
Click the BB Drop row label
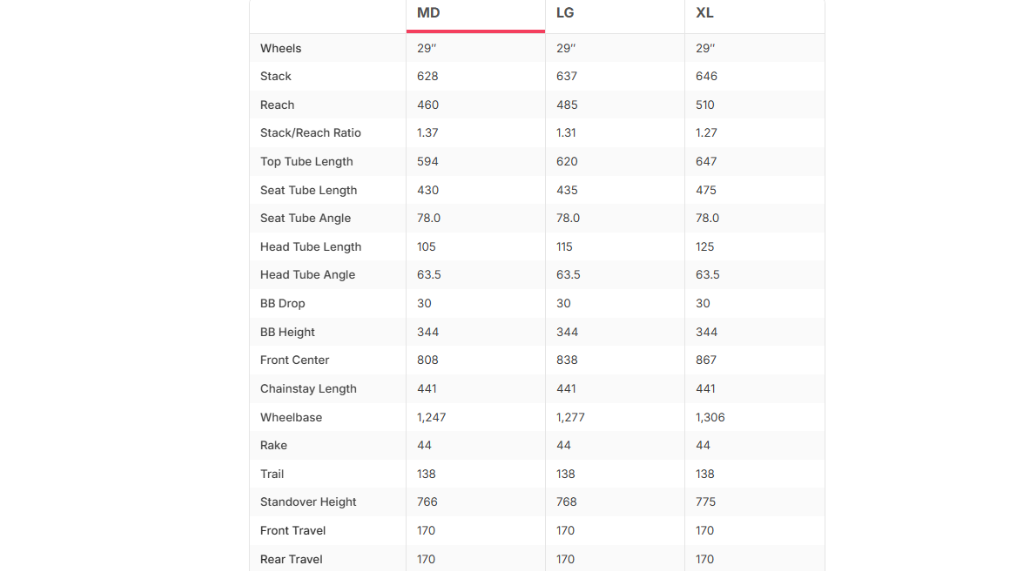pyautogui.click(x=282, y=304)
